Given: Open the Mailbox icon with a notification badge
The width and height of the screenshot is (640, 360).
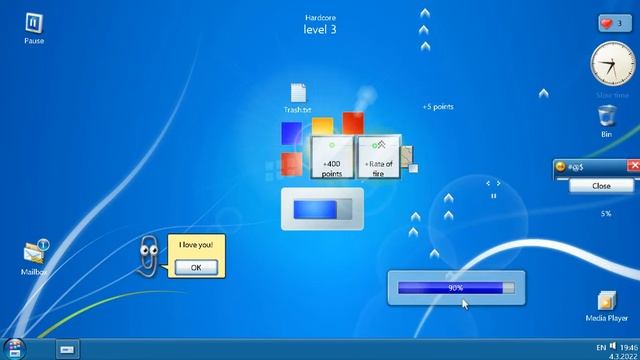Looking at the screenshot, I should click(36, 252).
